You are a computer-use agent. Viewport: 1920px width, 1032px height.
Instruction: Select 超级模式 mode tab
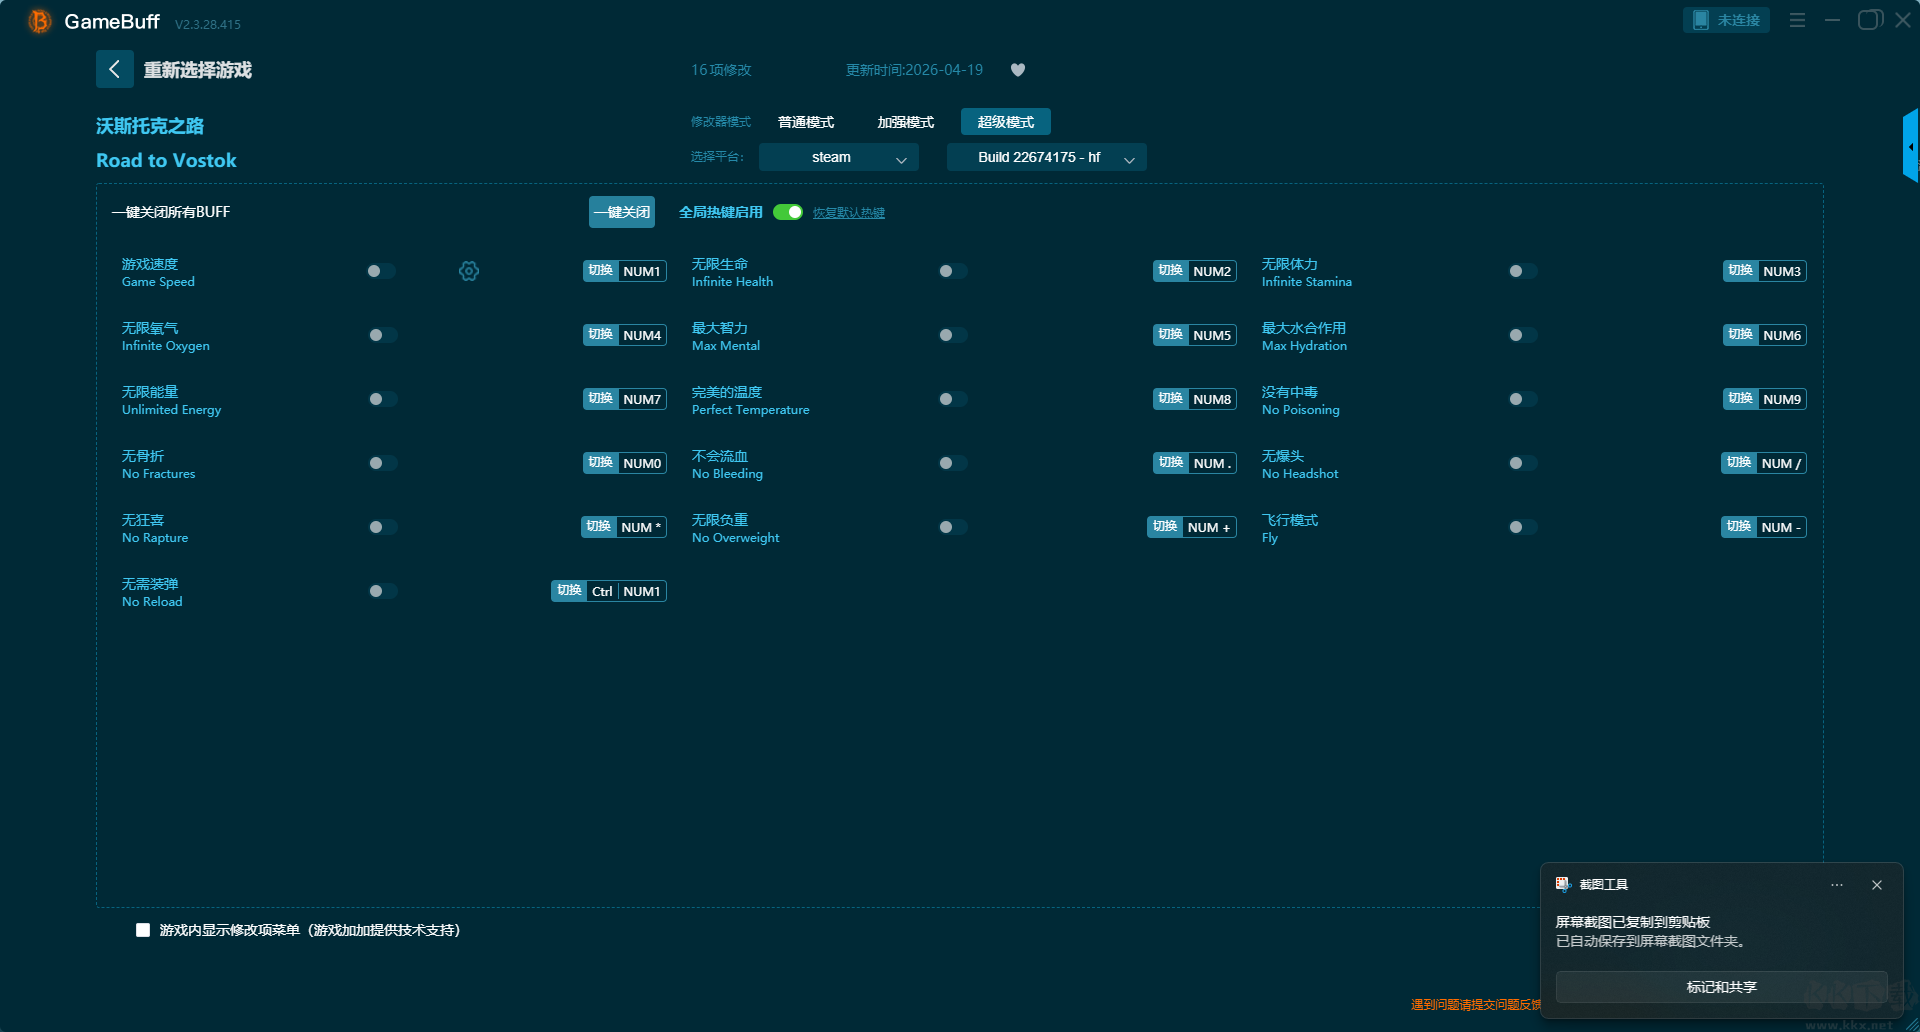point(1006,122)
